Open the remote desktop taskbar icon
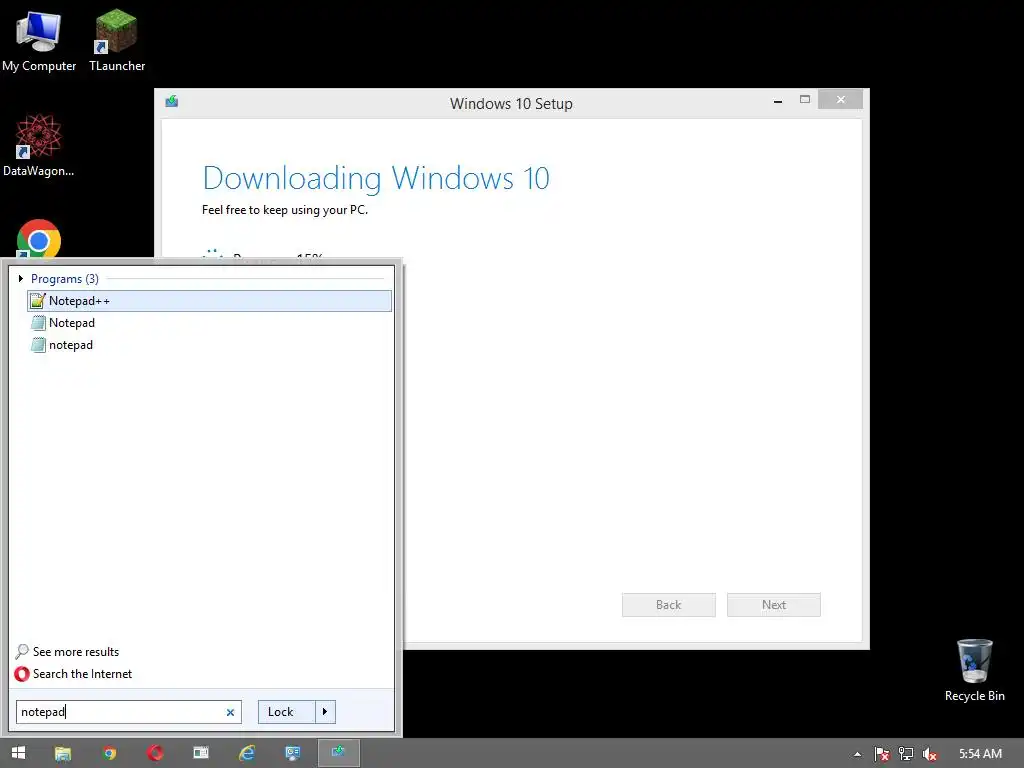 coord(293,754)
